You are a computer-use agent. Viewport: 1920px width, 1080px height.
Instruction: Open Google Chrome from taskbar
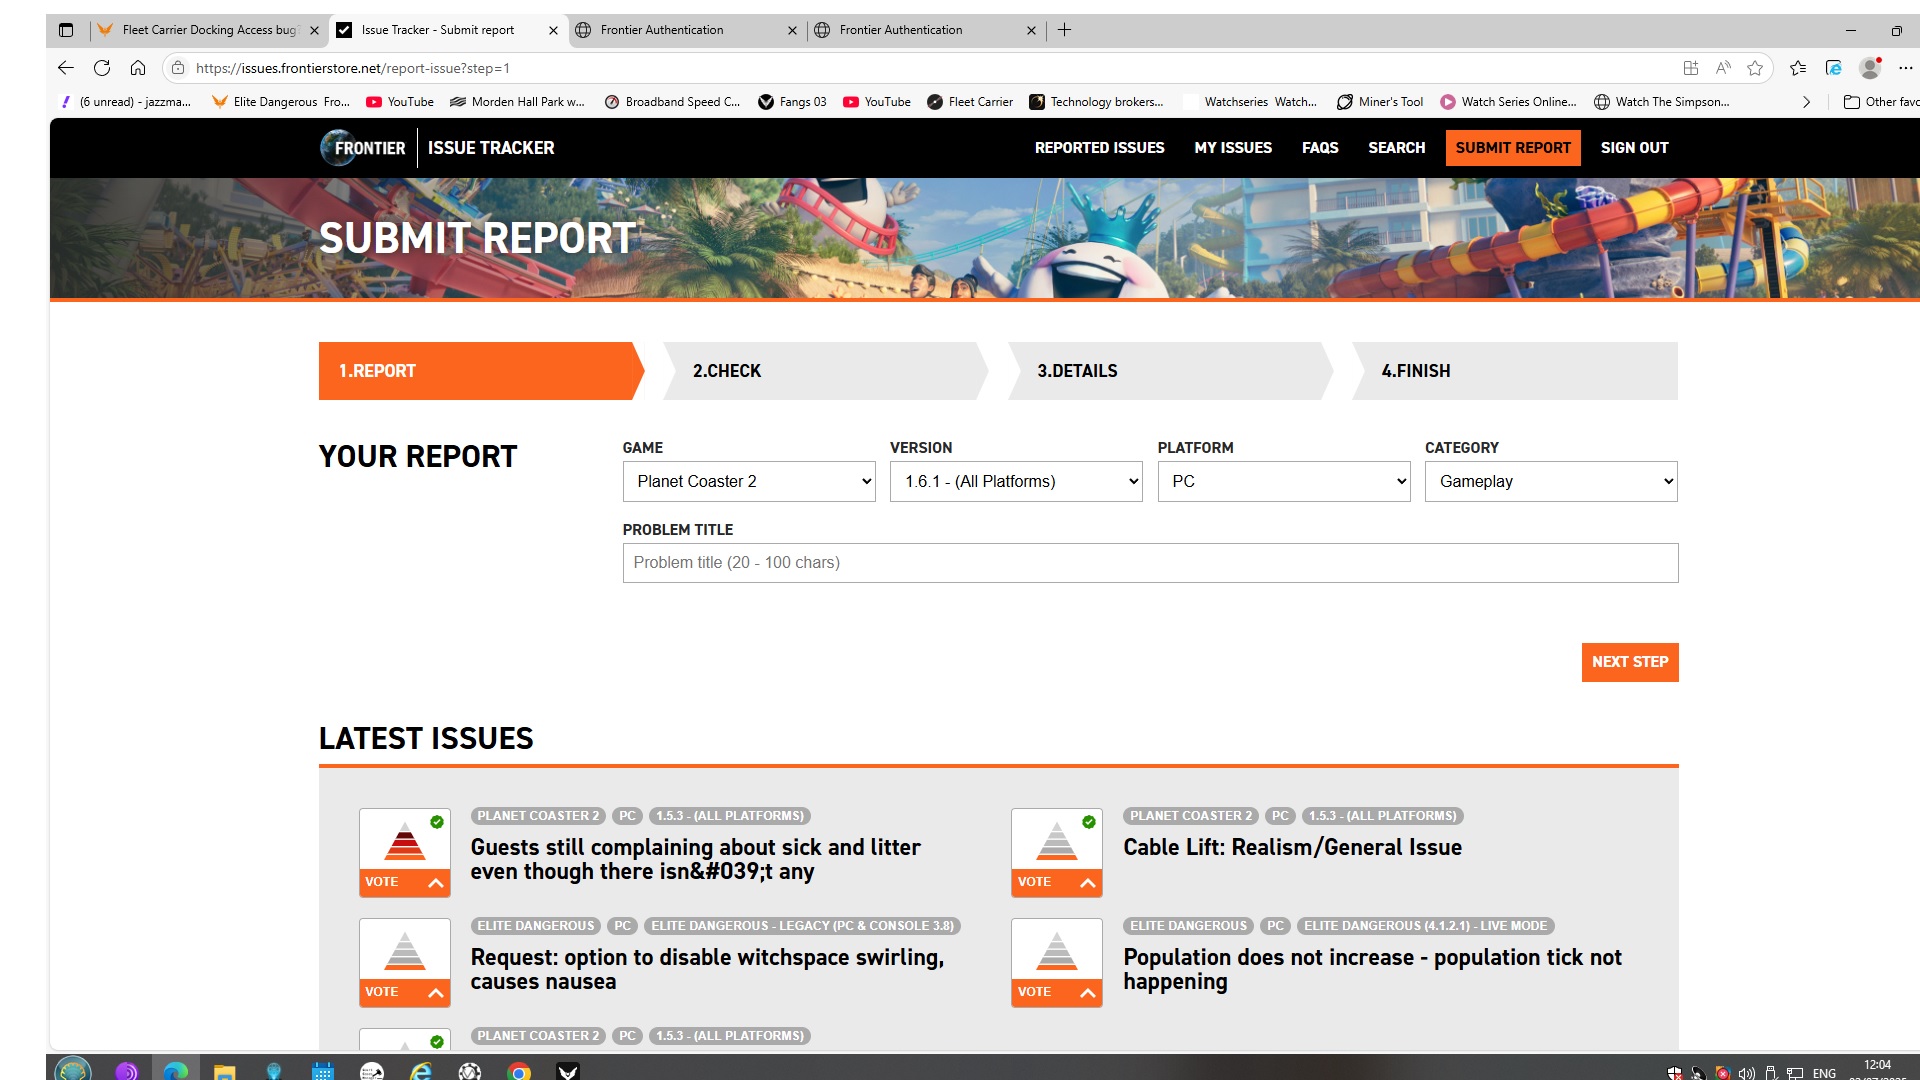click(x=519, y=1071)
